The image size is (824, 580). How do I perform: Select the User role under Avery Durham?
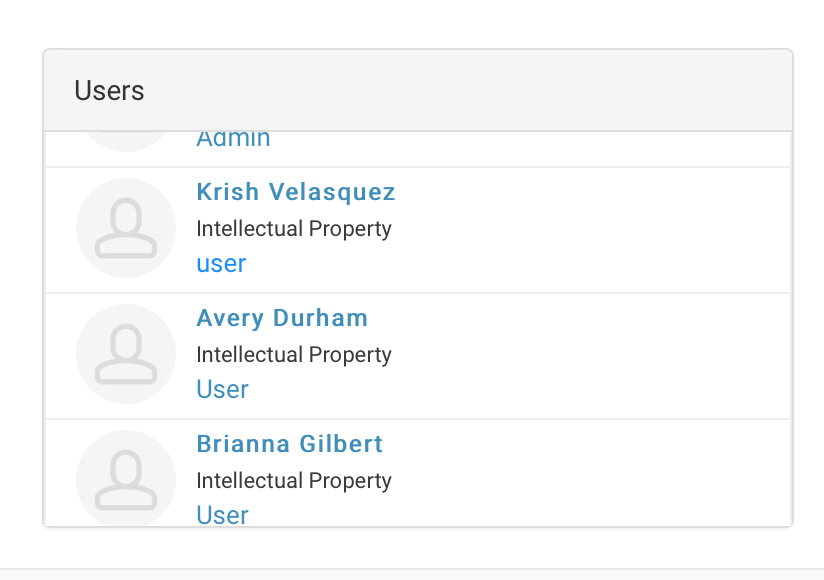pos(222,390)
